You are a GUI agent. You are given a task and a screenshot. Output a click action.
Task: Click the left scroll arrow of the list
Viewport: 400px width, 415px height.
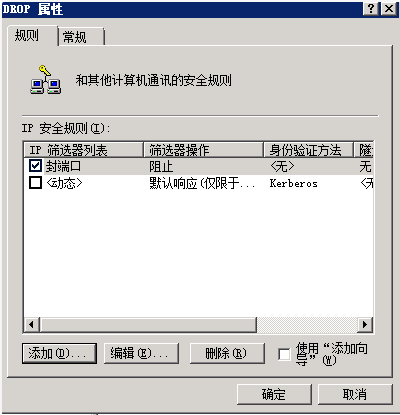coord(32,324)
